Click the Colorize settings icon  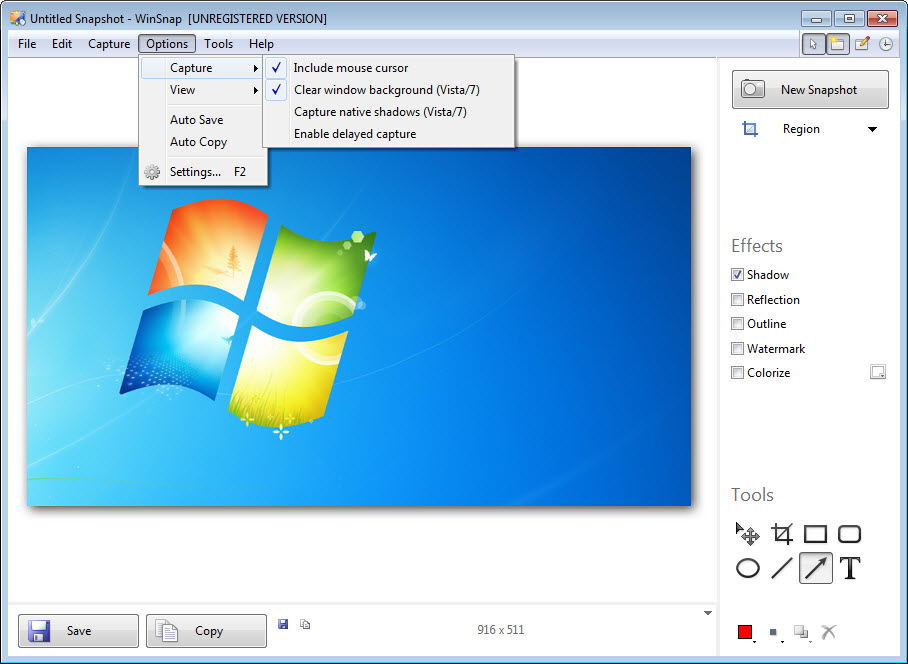pos(878,372)
